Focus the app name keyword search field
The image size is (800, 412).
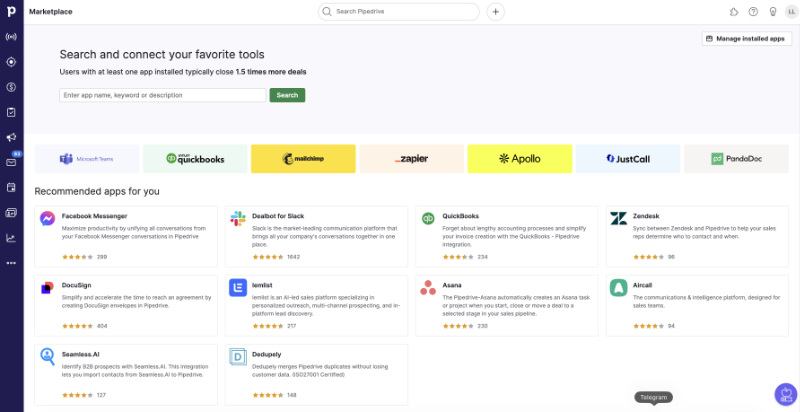(x=163, y=95)
